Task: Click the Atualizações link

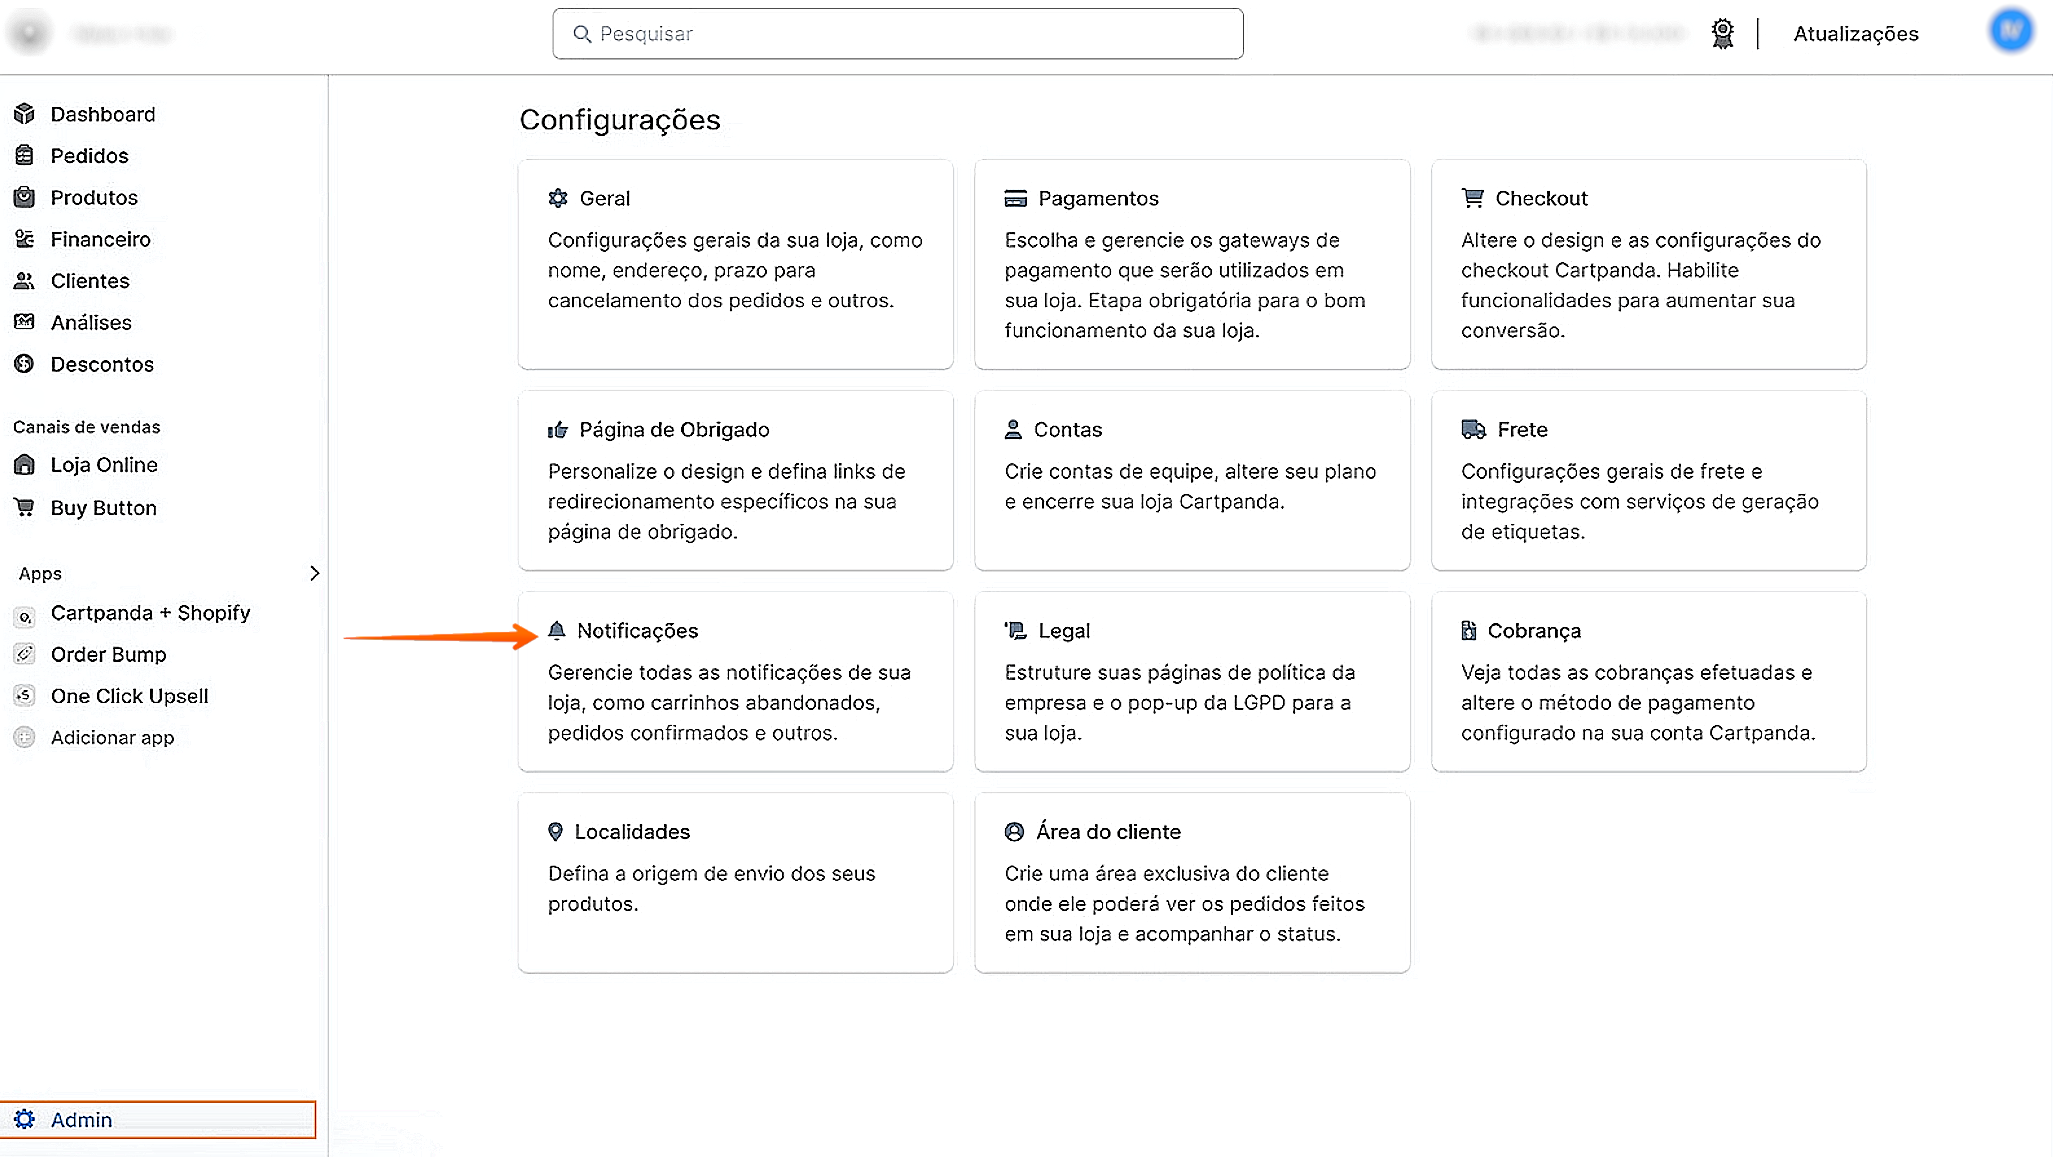Action: [x=1855, y=34]
